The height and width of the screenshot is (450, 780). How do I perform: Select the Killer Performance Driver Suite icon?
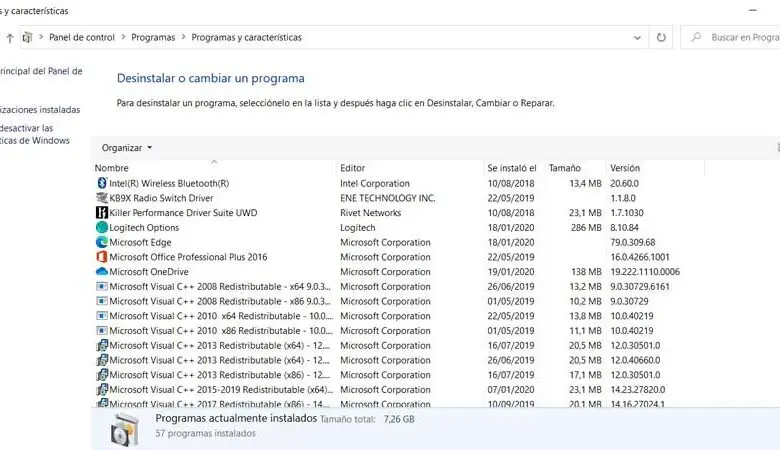(101, 213)
